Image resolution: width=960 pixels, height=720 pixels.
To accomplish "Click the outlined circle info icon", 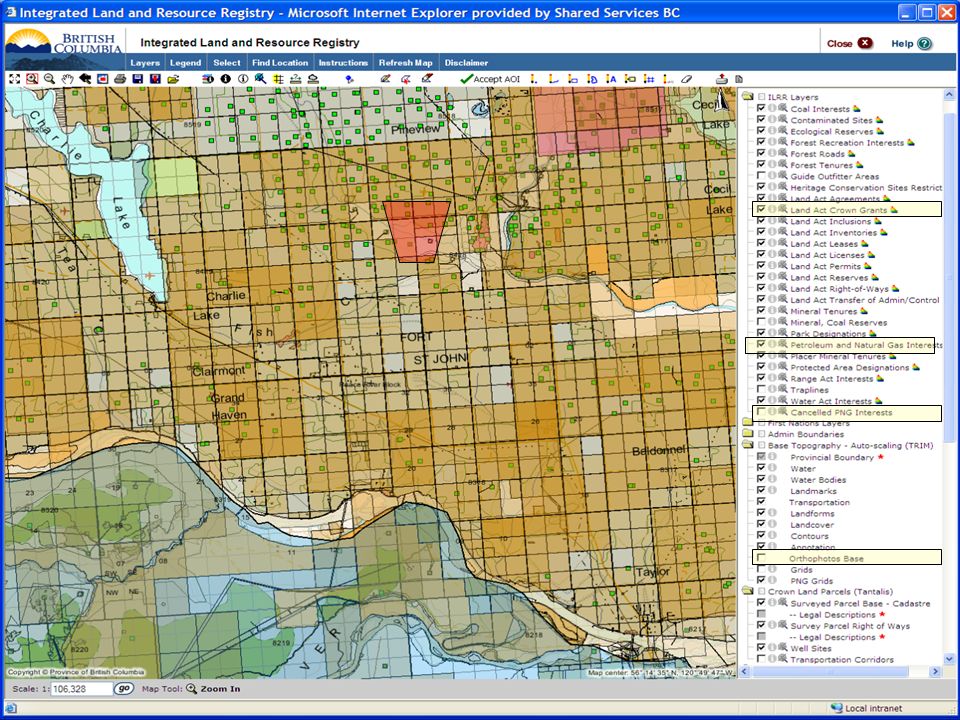I will pos(243,79).
